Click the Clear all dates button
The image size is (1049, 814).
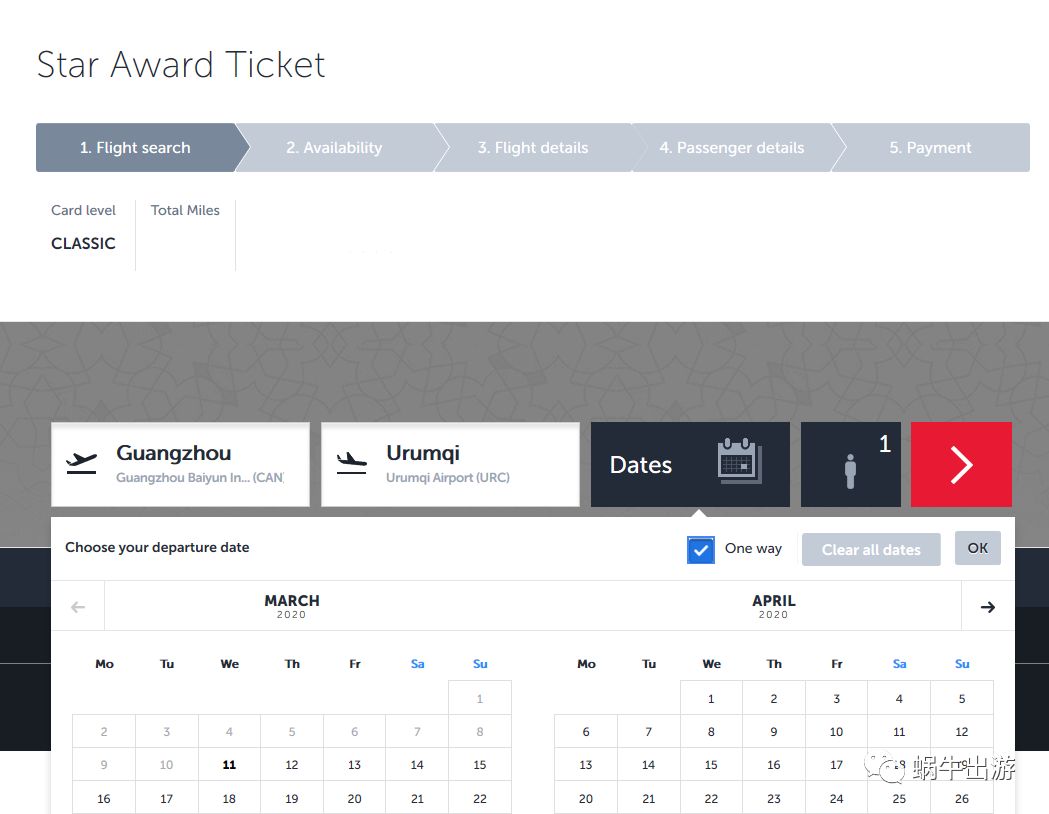point(871,550)
